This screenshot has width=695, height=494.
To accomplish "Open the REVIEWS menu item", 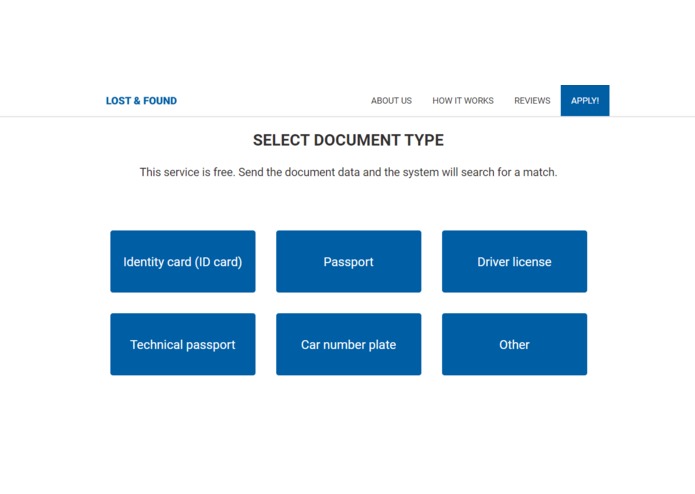I will coord(532,101).
